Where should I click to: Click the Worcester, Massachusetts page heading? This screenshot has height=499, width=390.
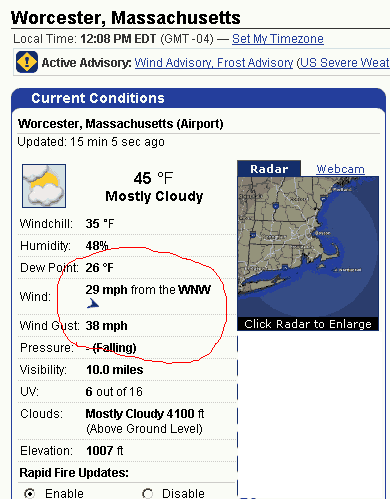pyautogui.click(x=126, y=18)
